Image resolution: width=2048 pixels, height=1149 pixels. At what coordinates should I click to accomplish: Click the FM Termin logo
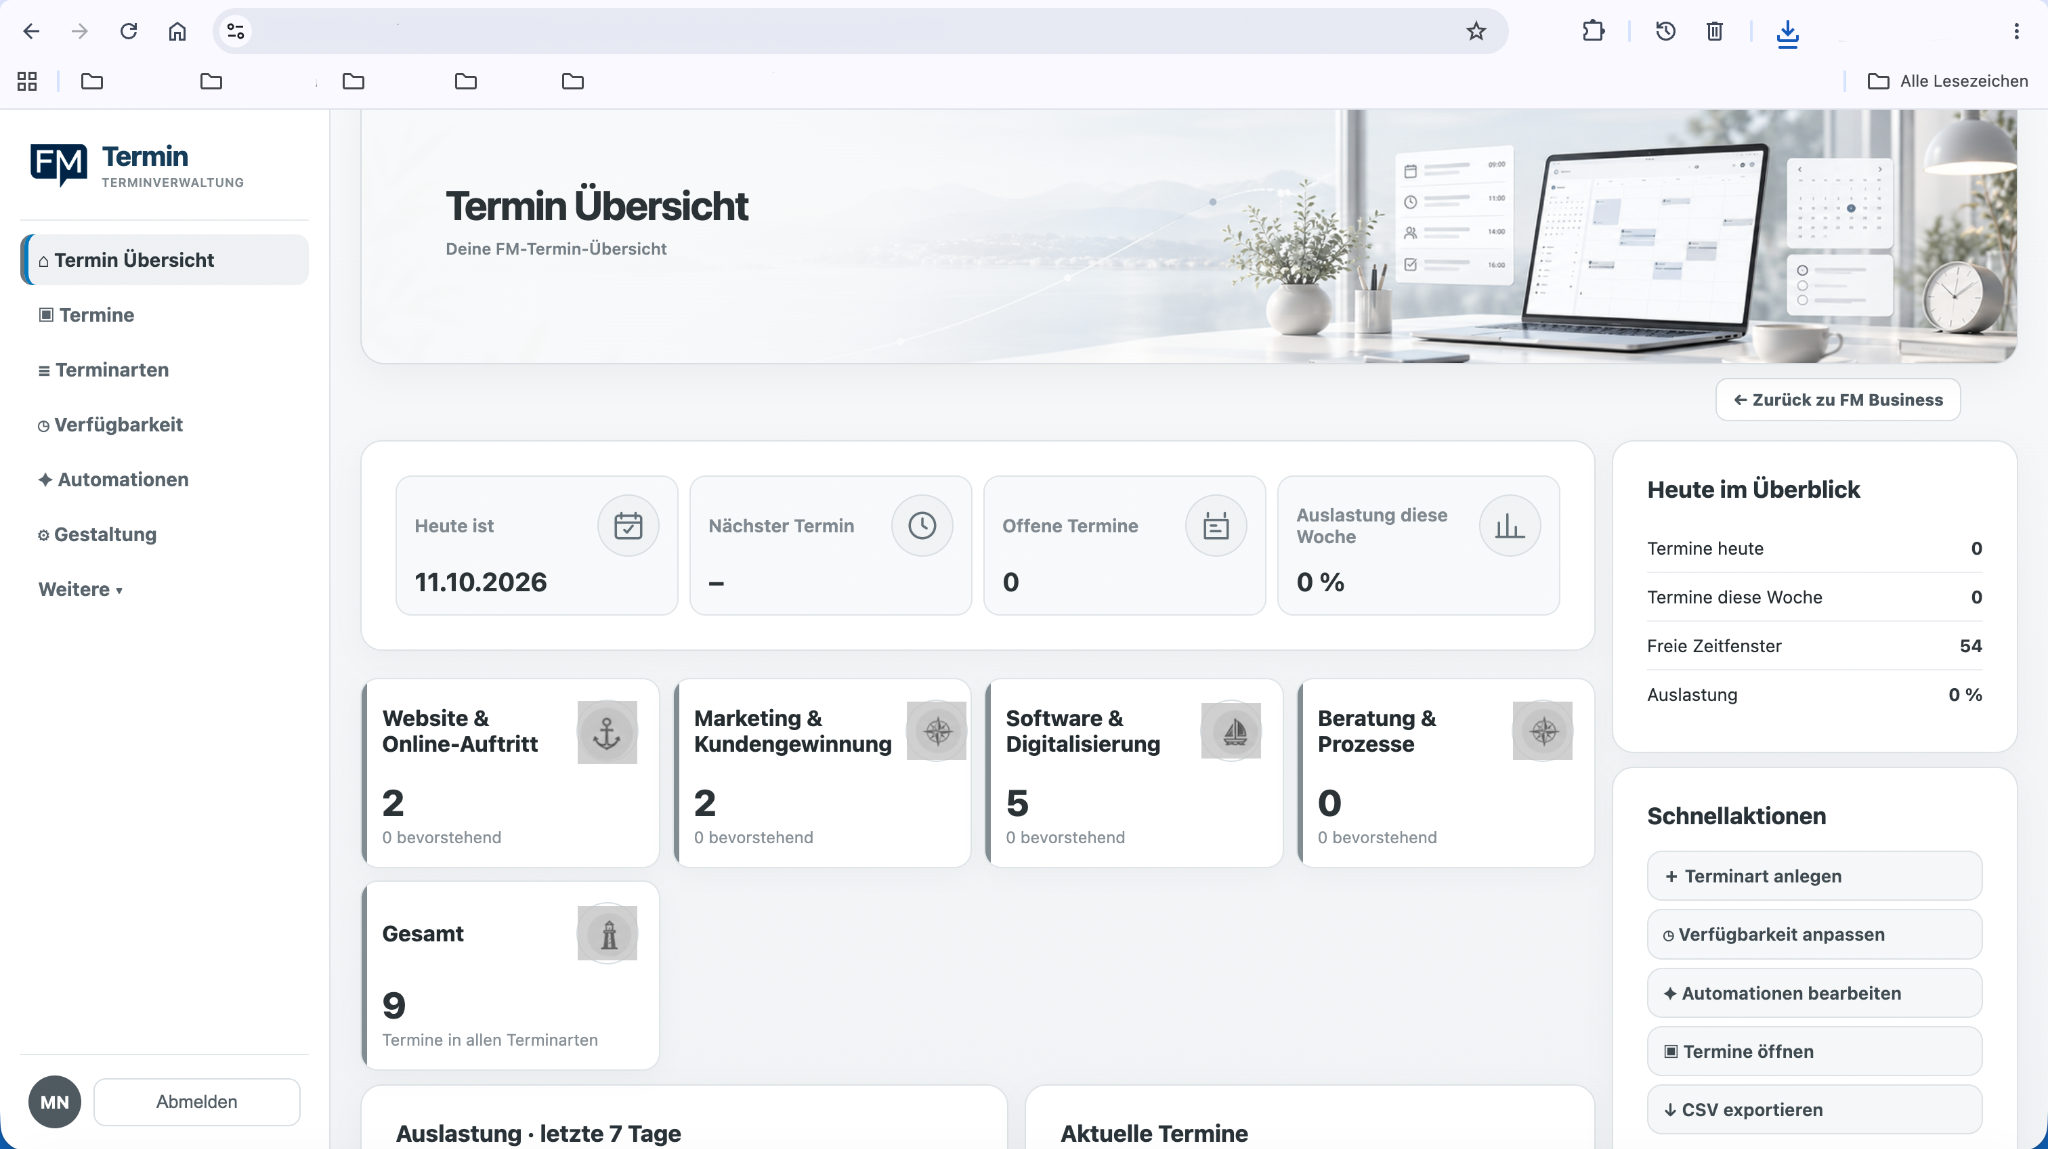pyautogui.click(x=137, y=165)
